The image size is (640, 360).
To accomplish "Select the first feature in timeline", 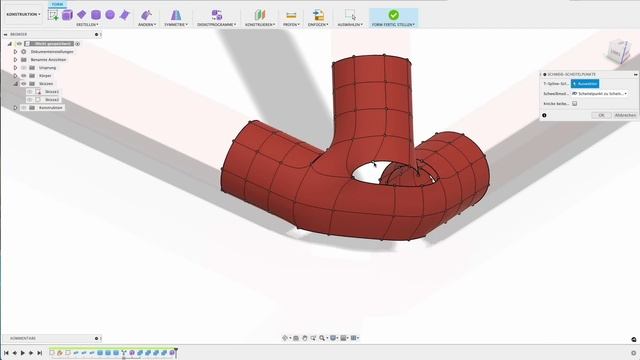I will click(52, 352).
